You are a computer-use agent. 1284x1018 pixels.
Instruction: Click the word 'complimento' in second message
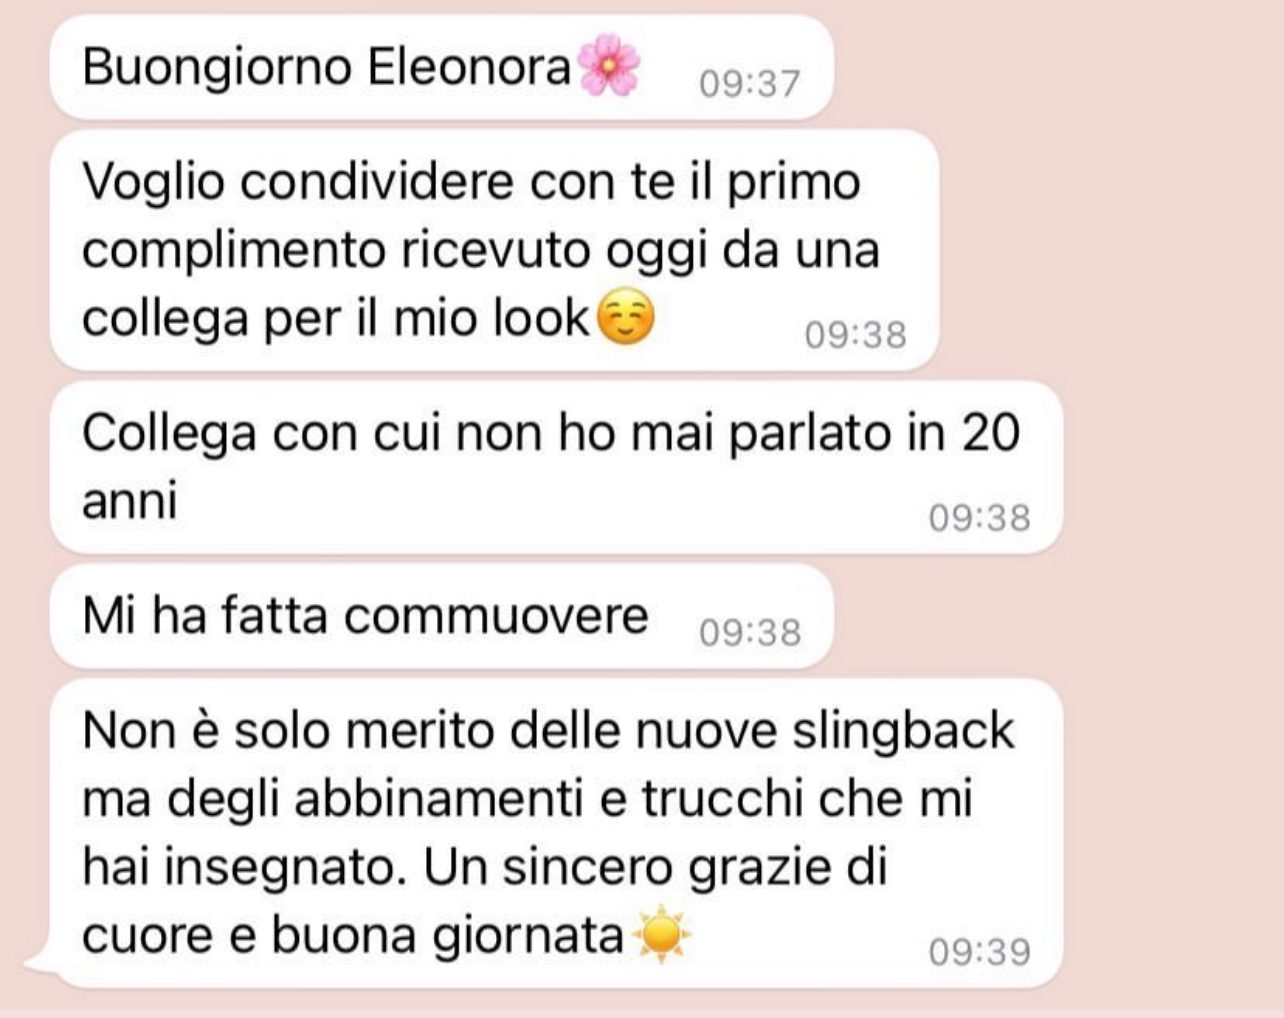tap(233, 251)
